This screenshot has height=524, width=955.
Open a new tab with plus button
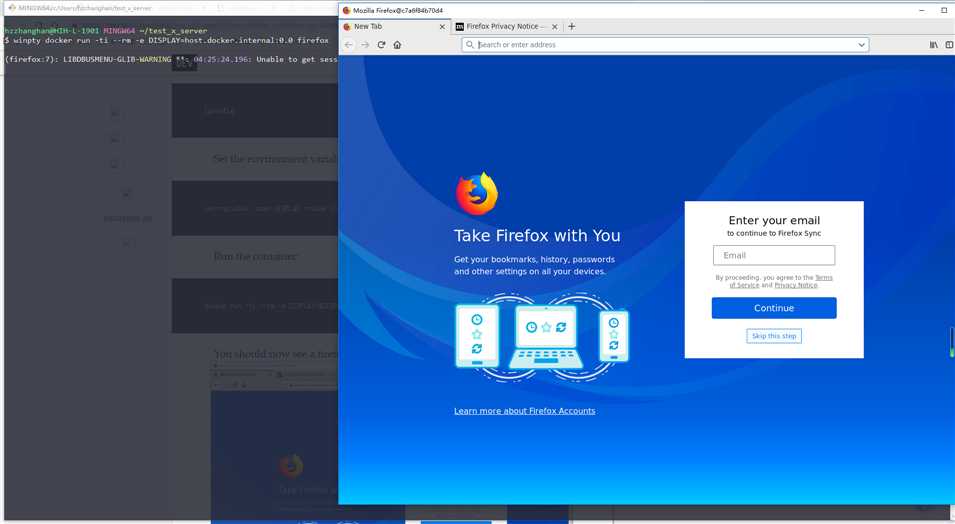[x=571, y=26]
